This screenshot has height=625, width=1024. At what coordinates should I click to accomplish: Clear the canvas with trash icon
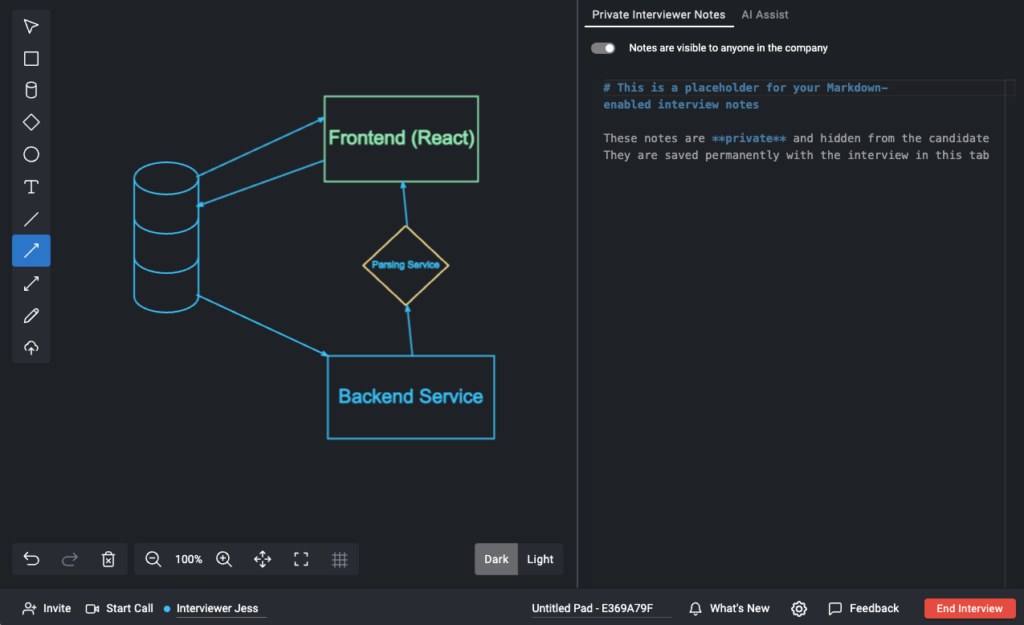click(108, 560)
